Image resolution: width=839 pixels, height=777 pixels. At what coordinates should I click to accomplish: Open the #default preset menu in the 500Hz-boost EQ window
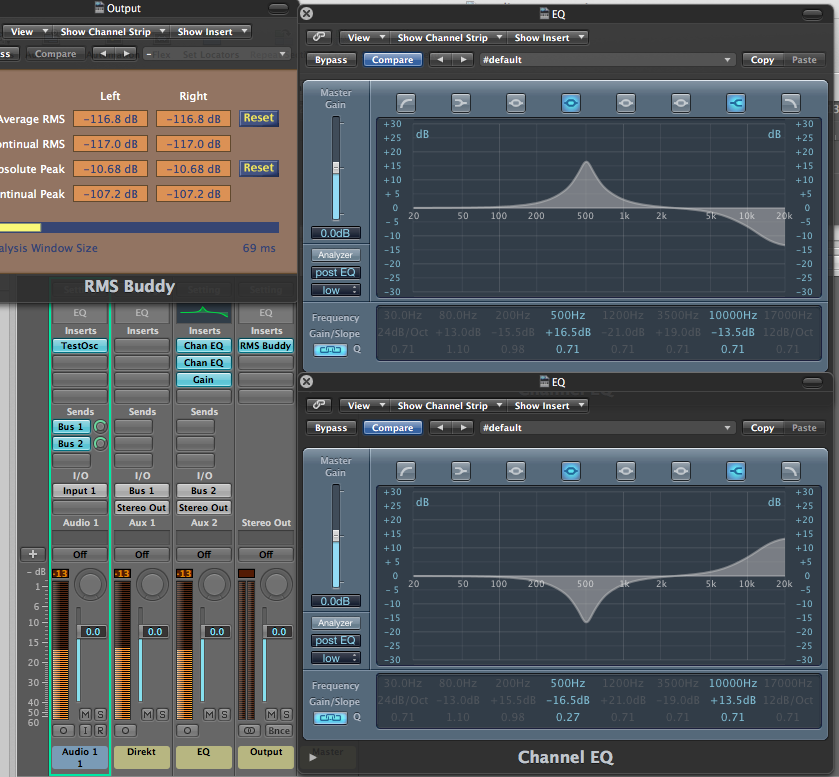(606, 60)
